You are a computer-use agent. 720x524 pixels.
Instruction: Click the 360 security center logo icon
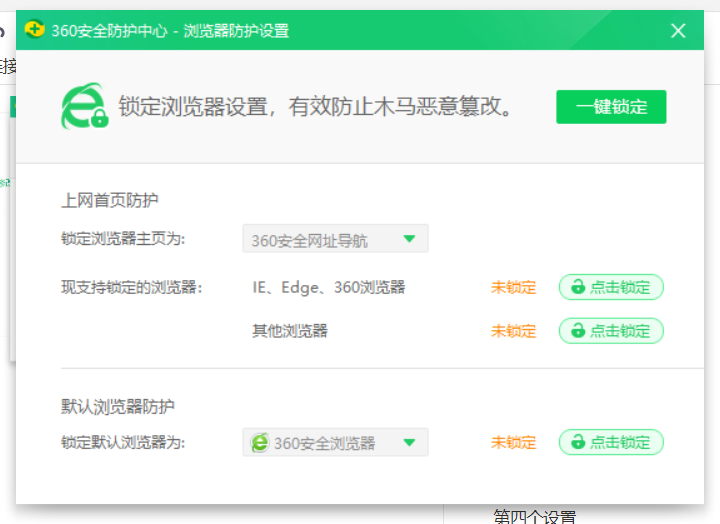(34, 30)
